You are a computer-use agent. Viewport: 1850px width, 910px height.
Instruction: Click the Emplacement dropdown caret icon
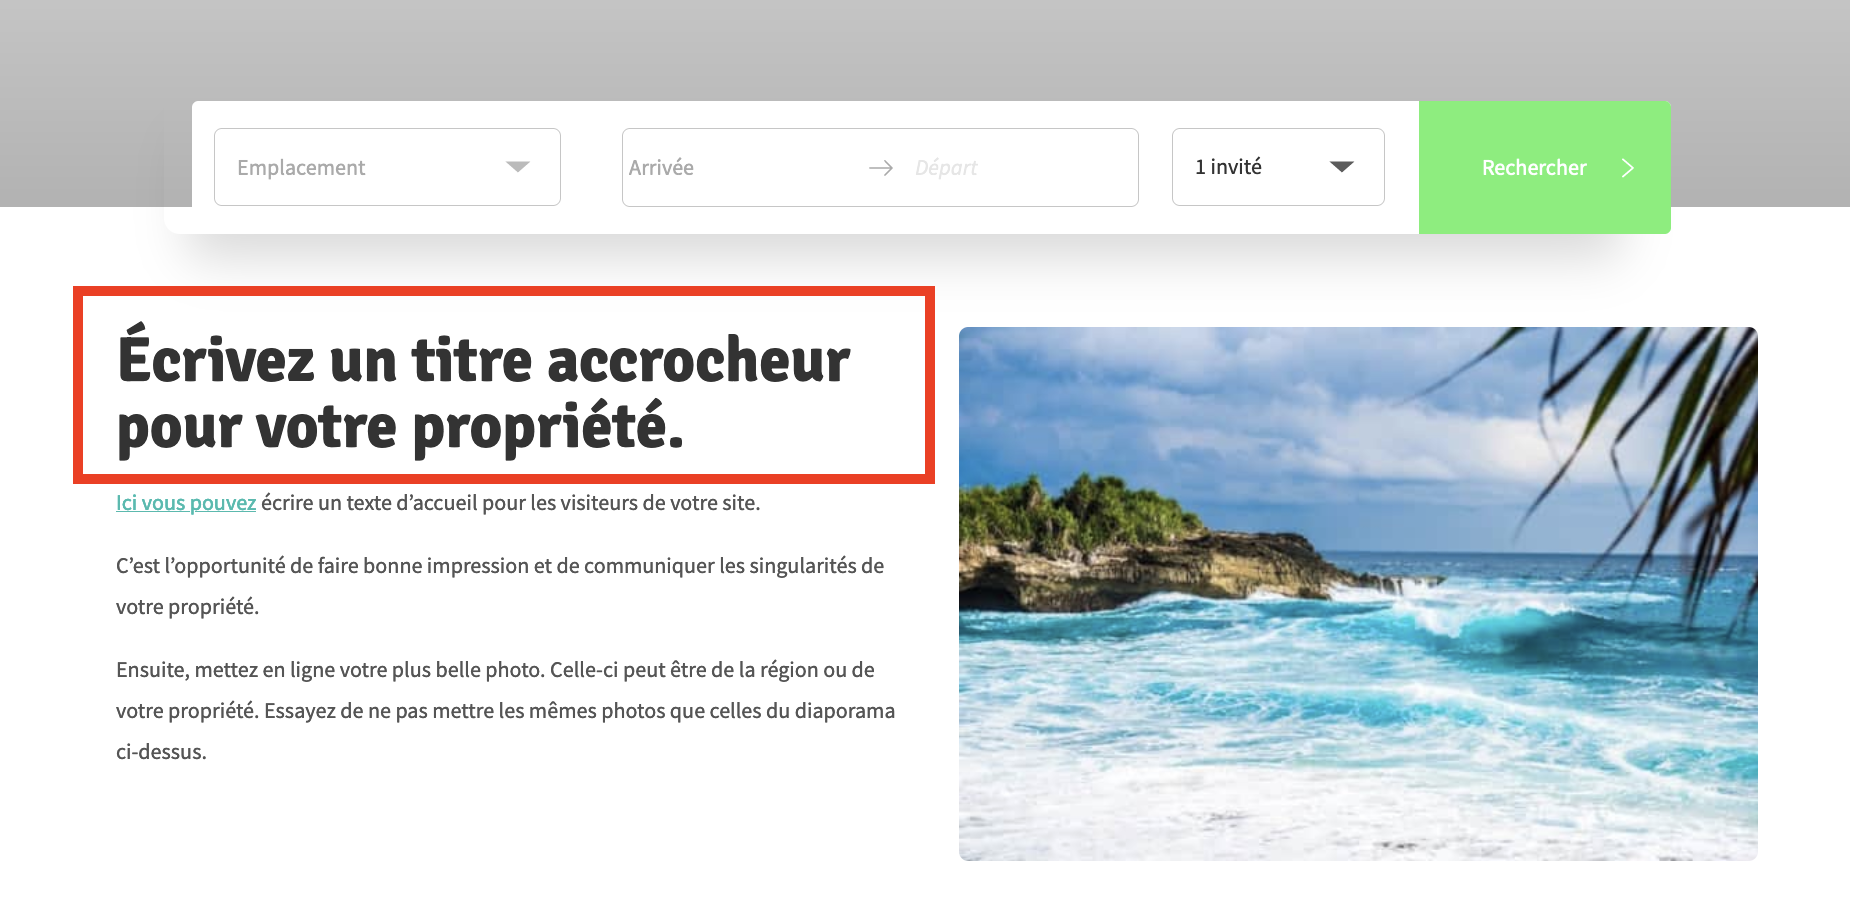coord(517,167)
